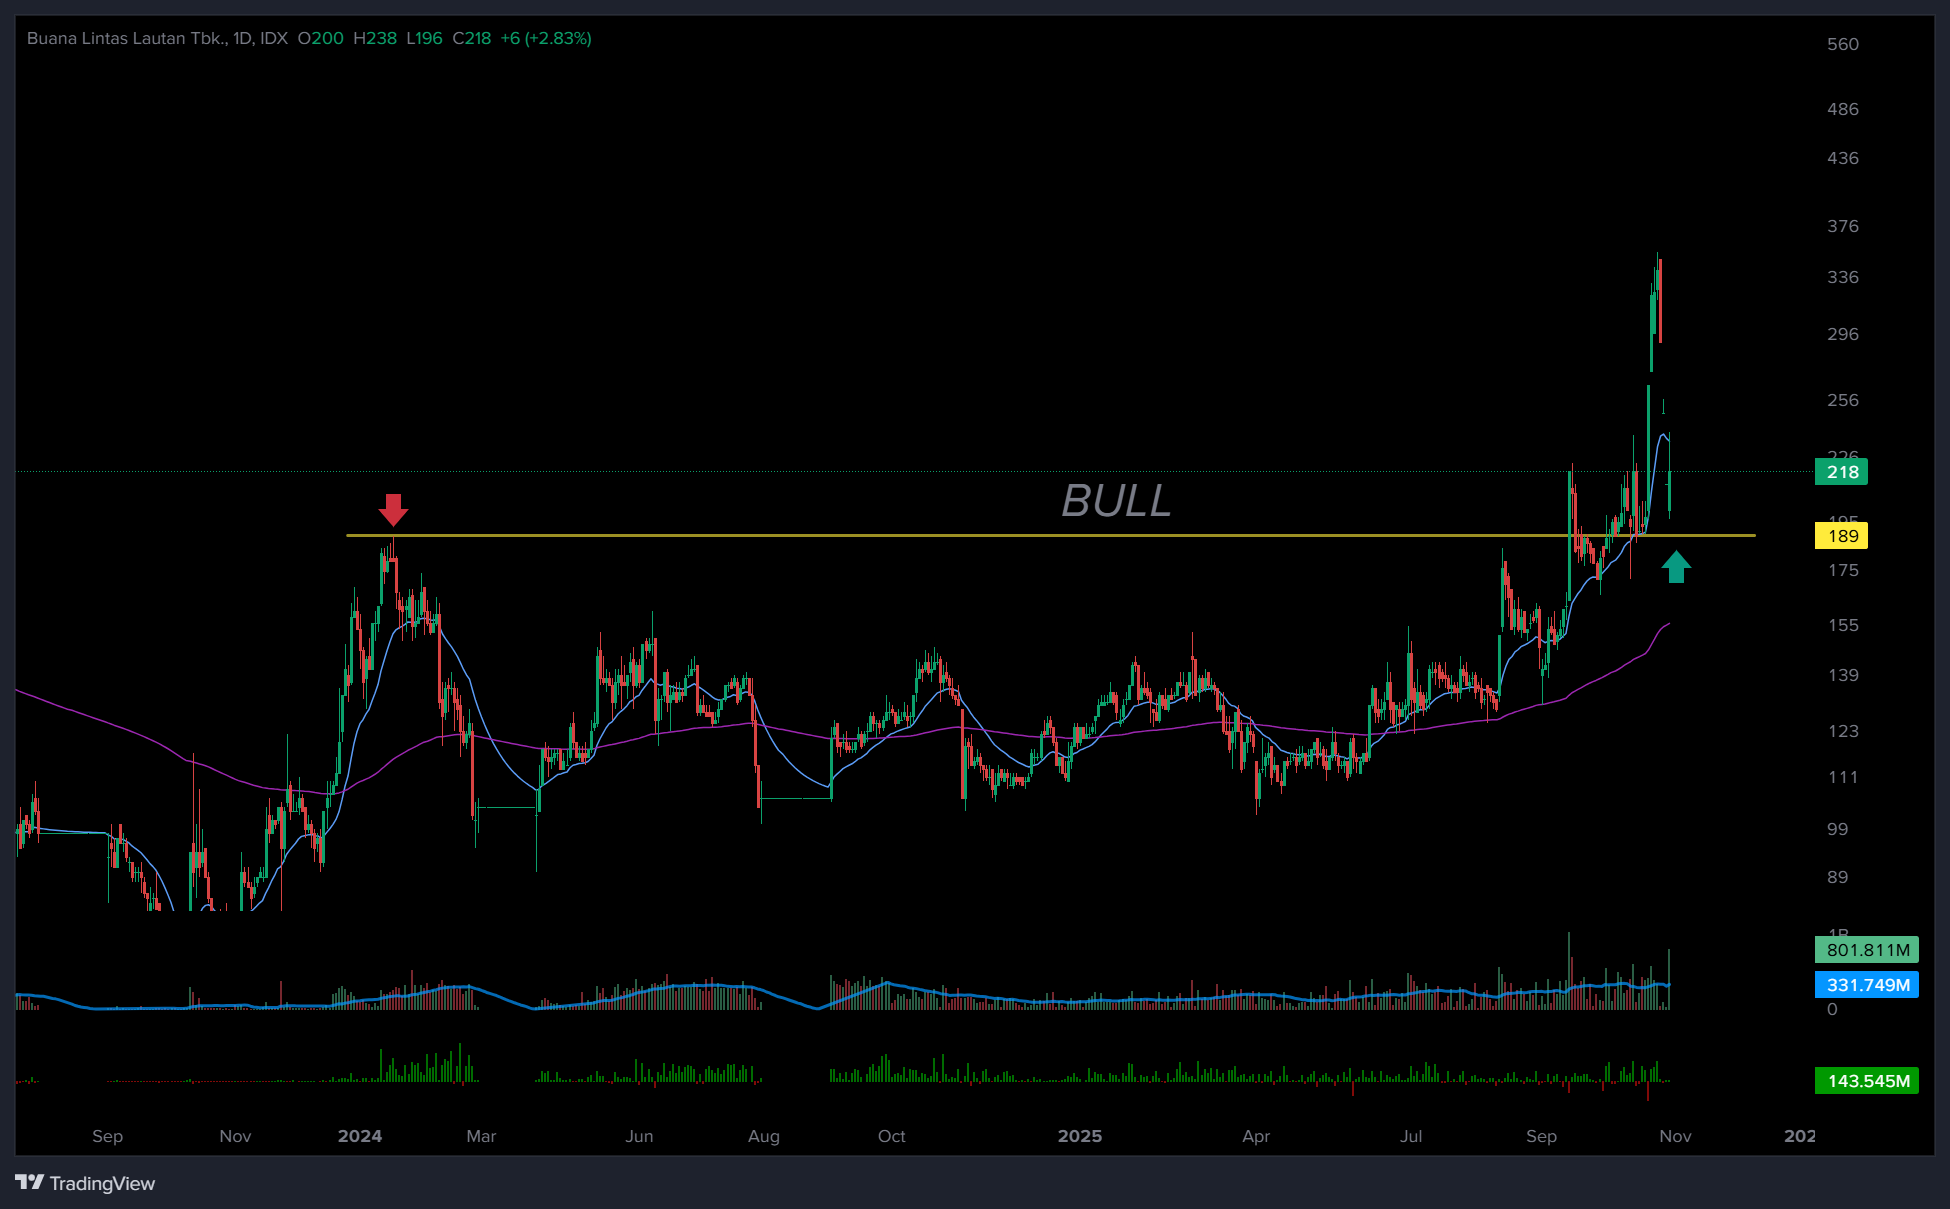Click the green 218 current price label
The image size is (1950, 1209).
[1841, 472]
